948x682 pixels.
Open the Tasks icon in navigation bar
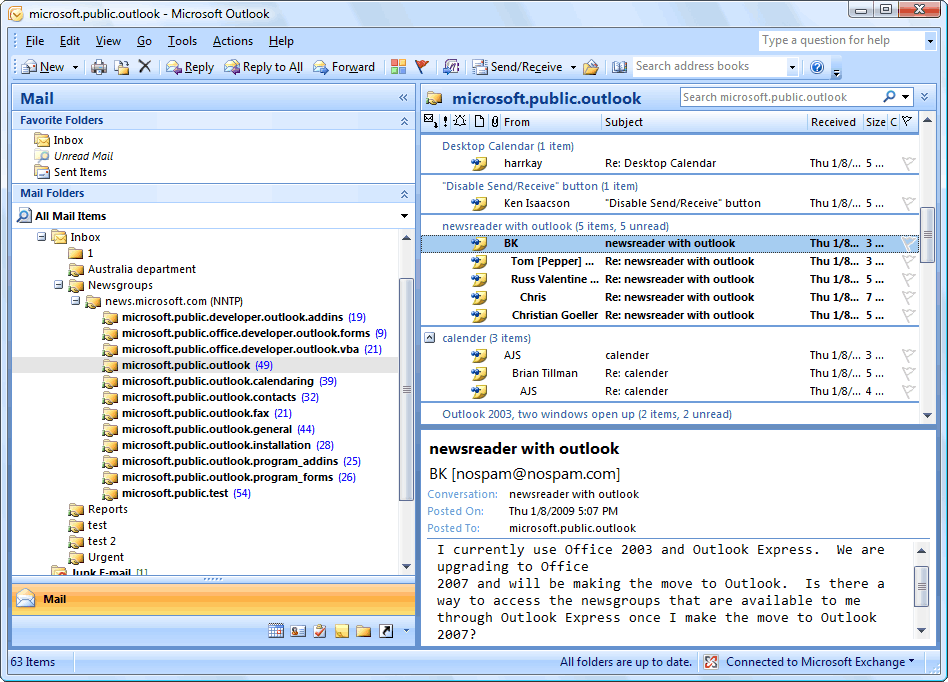pyautogui.click(x=320, y=631)
